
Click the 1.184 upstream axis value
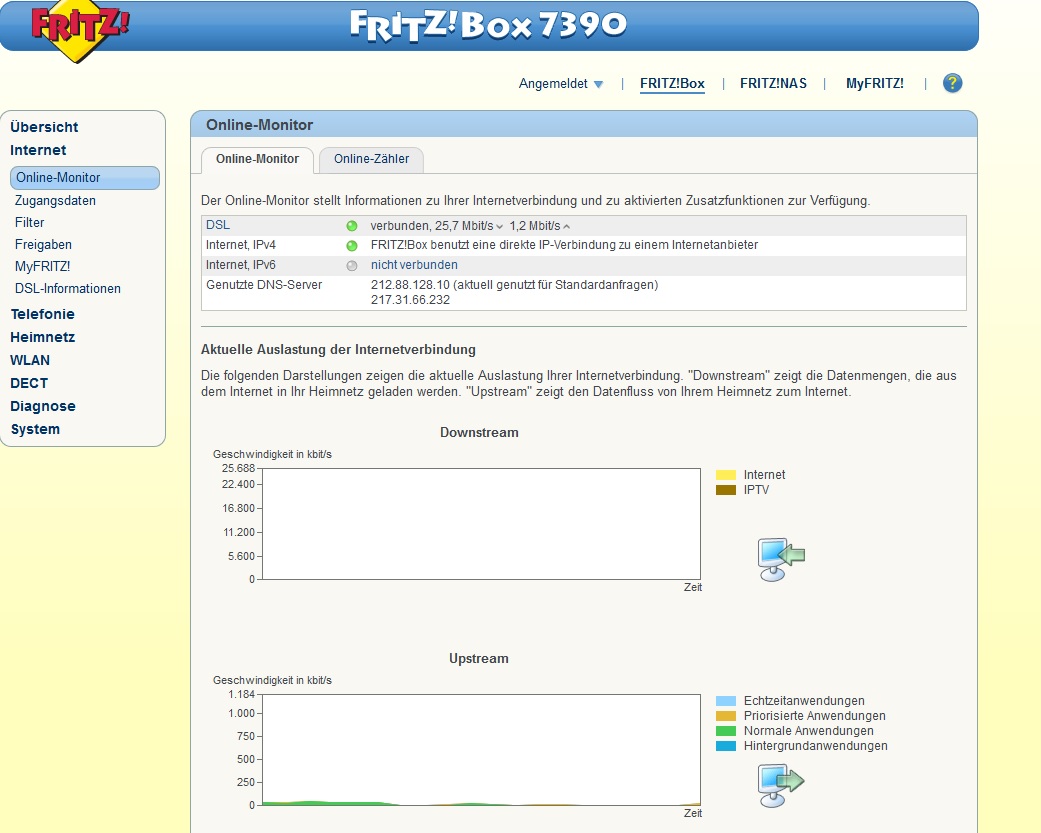(x=242, y=694)
